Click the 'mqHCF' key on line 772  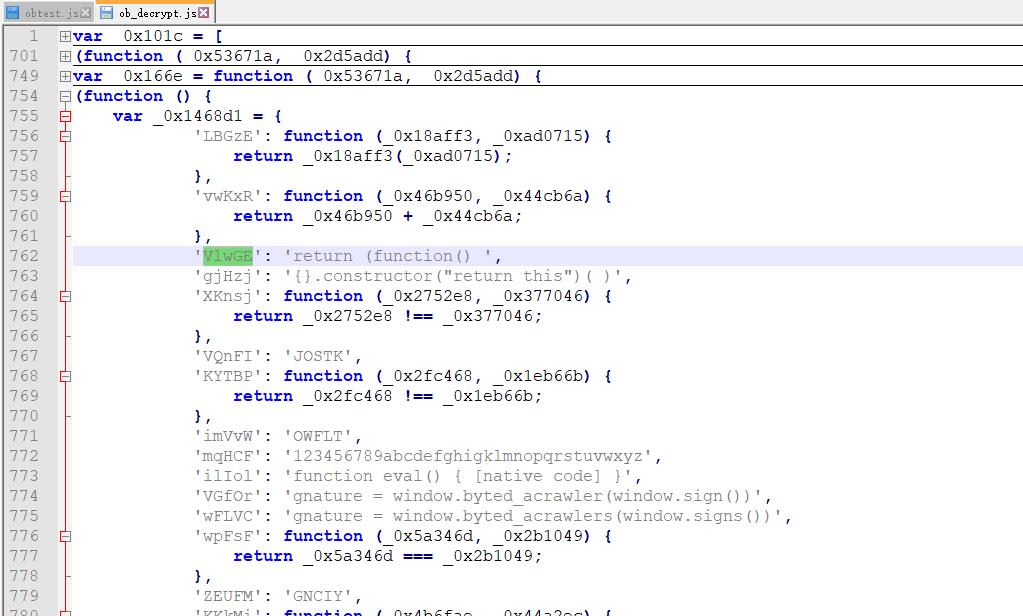[x=228, y=456]
